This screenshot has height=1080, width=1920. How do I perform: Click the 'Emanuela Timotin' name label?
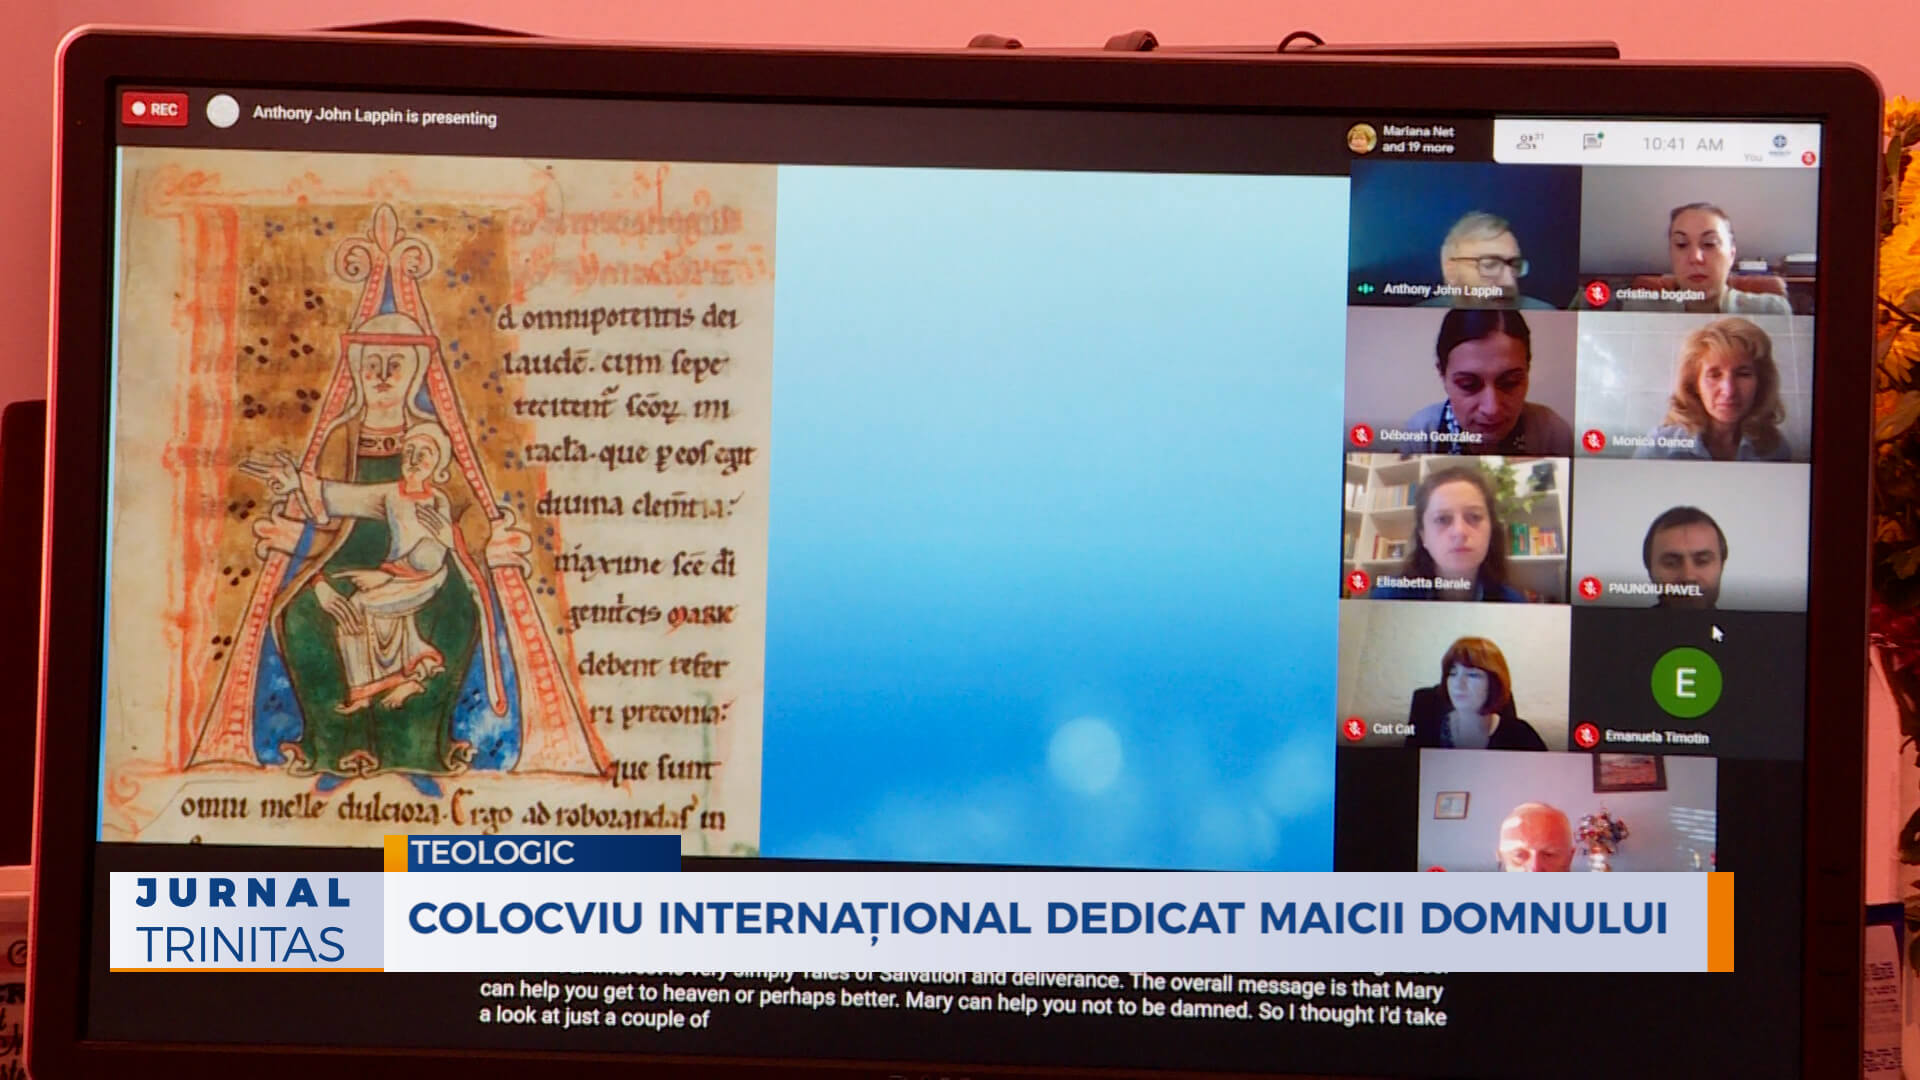tap(1656, 737)
